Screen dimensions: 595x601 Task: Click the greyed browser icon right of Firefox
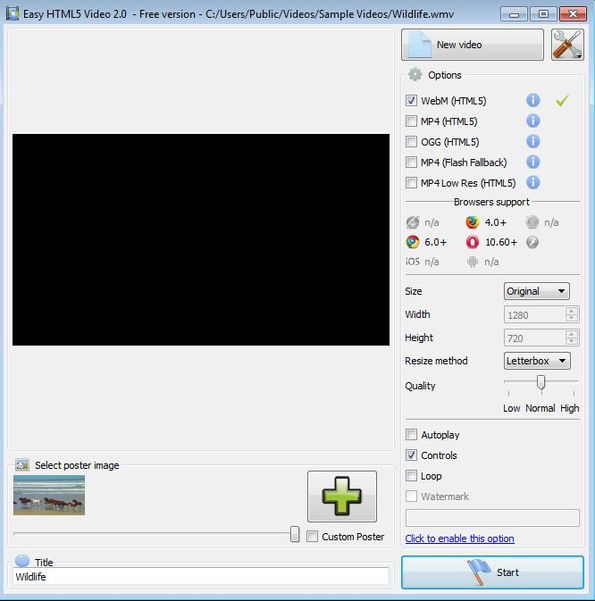click(532, 222)
